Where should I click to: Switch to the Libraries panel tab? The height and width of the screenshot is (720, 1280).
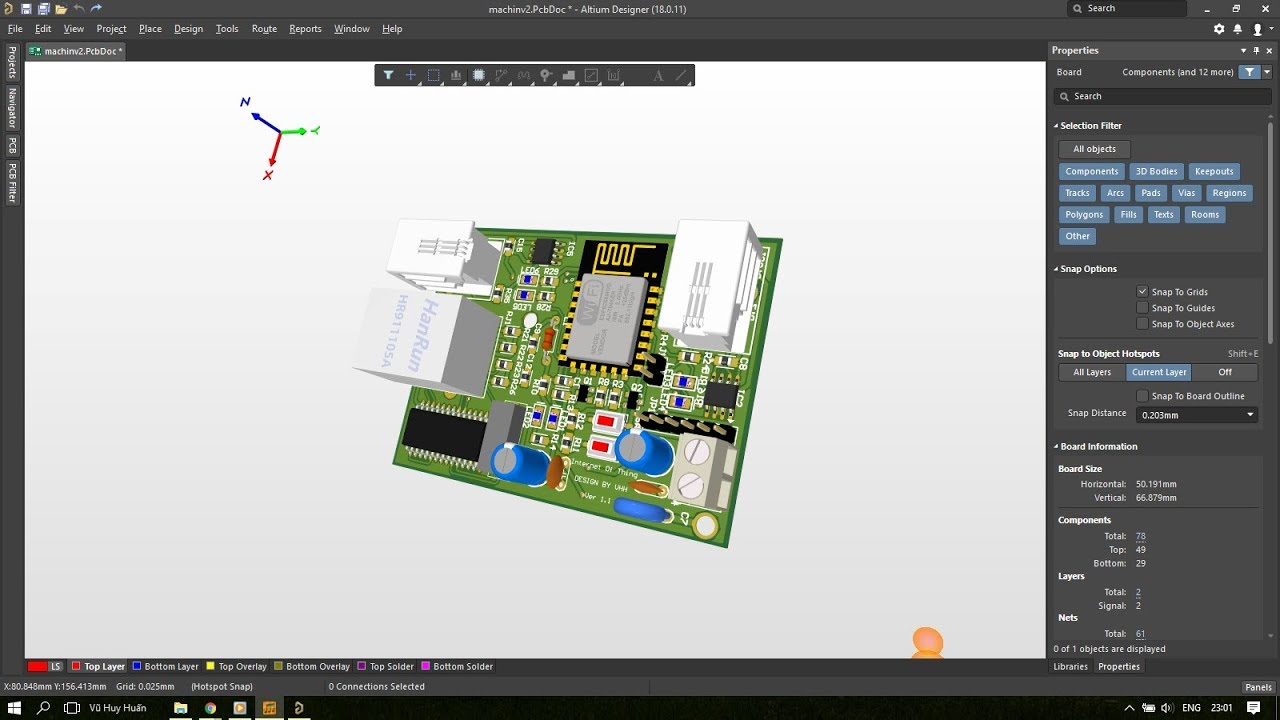tap(1070, 667)
